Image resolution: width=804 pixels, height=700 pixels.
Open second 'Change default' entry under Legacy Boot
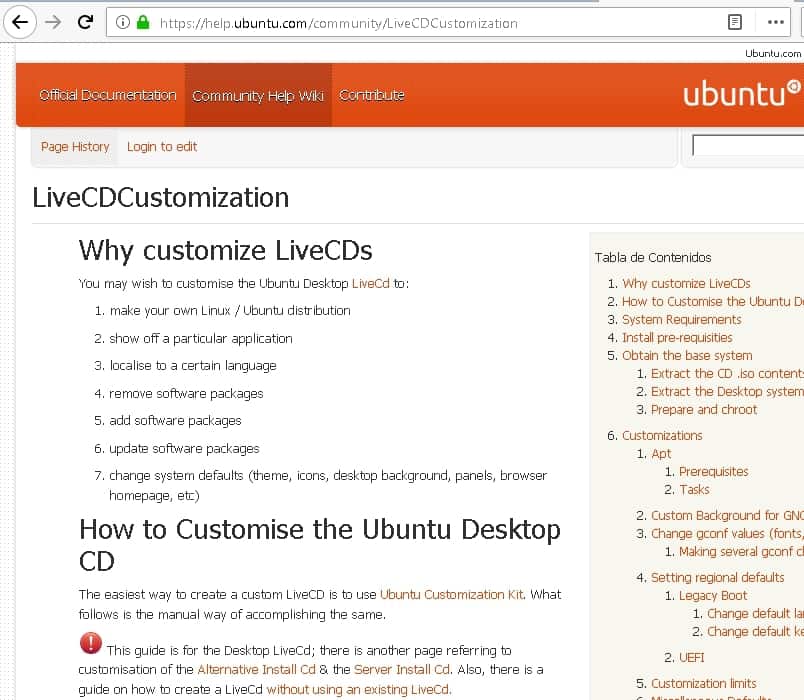coord(755,632)
